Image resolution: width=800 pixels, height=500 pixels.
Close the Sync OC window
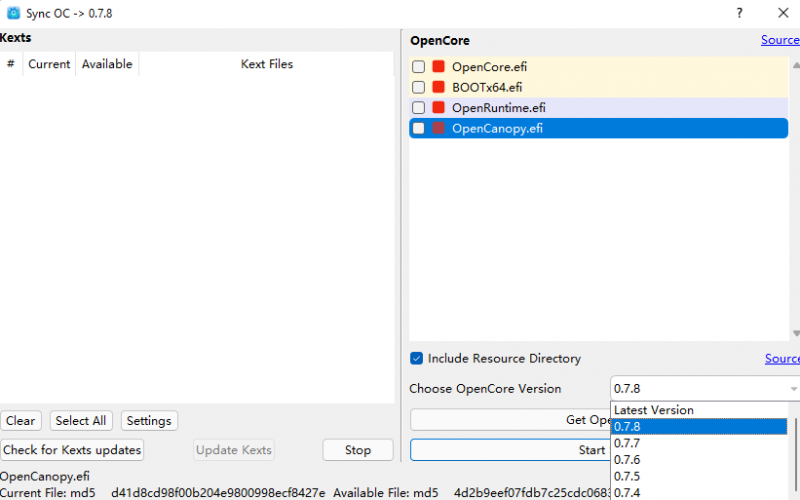click(783, 13)
